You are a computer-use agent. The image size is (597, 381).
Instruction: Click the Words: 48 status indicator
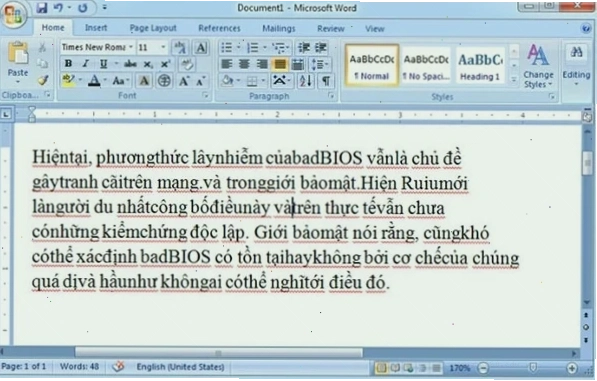click(79, 367)
